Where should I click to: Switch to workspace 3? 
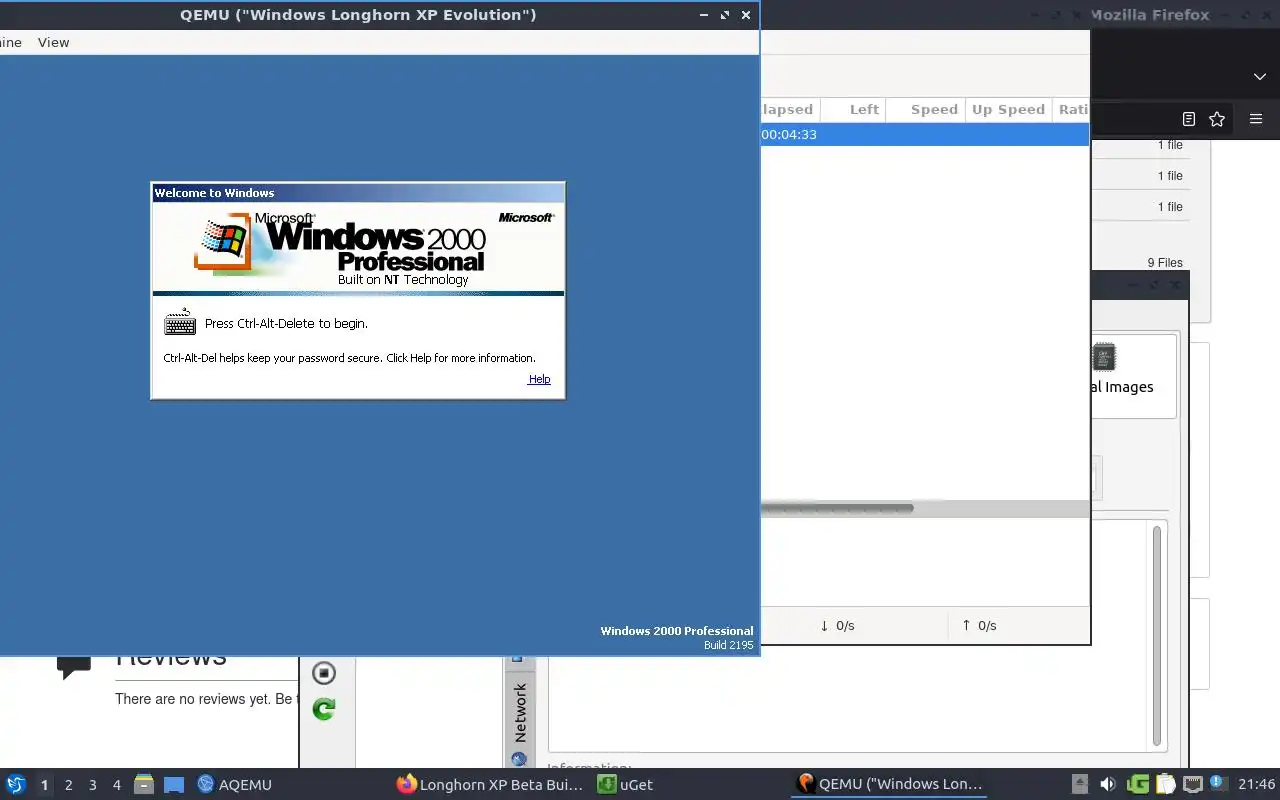click(x=92, y=785)
